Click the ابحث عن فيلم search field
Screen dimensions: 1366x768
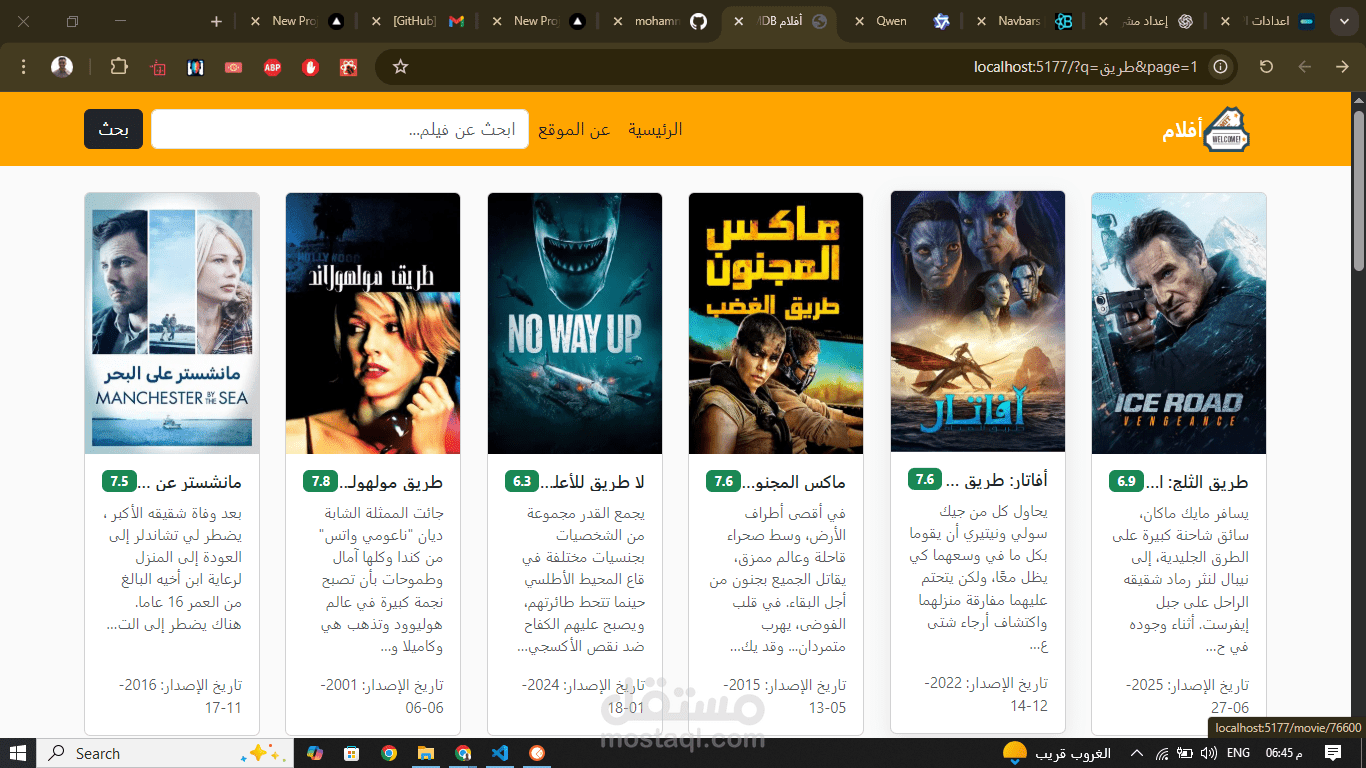click(x=340, y=128)
